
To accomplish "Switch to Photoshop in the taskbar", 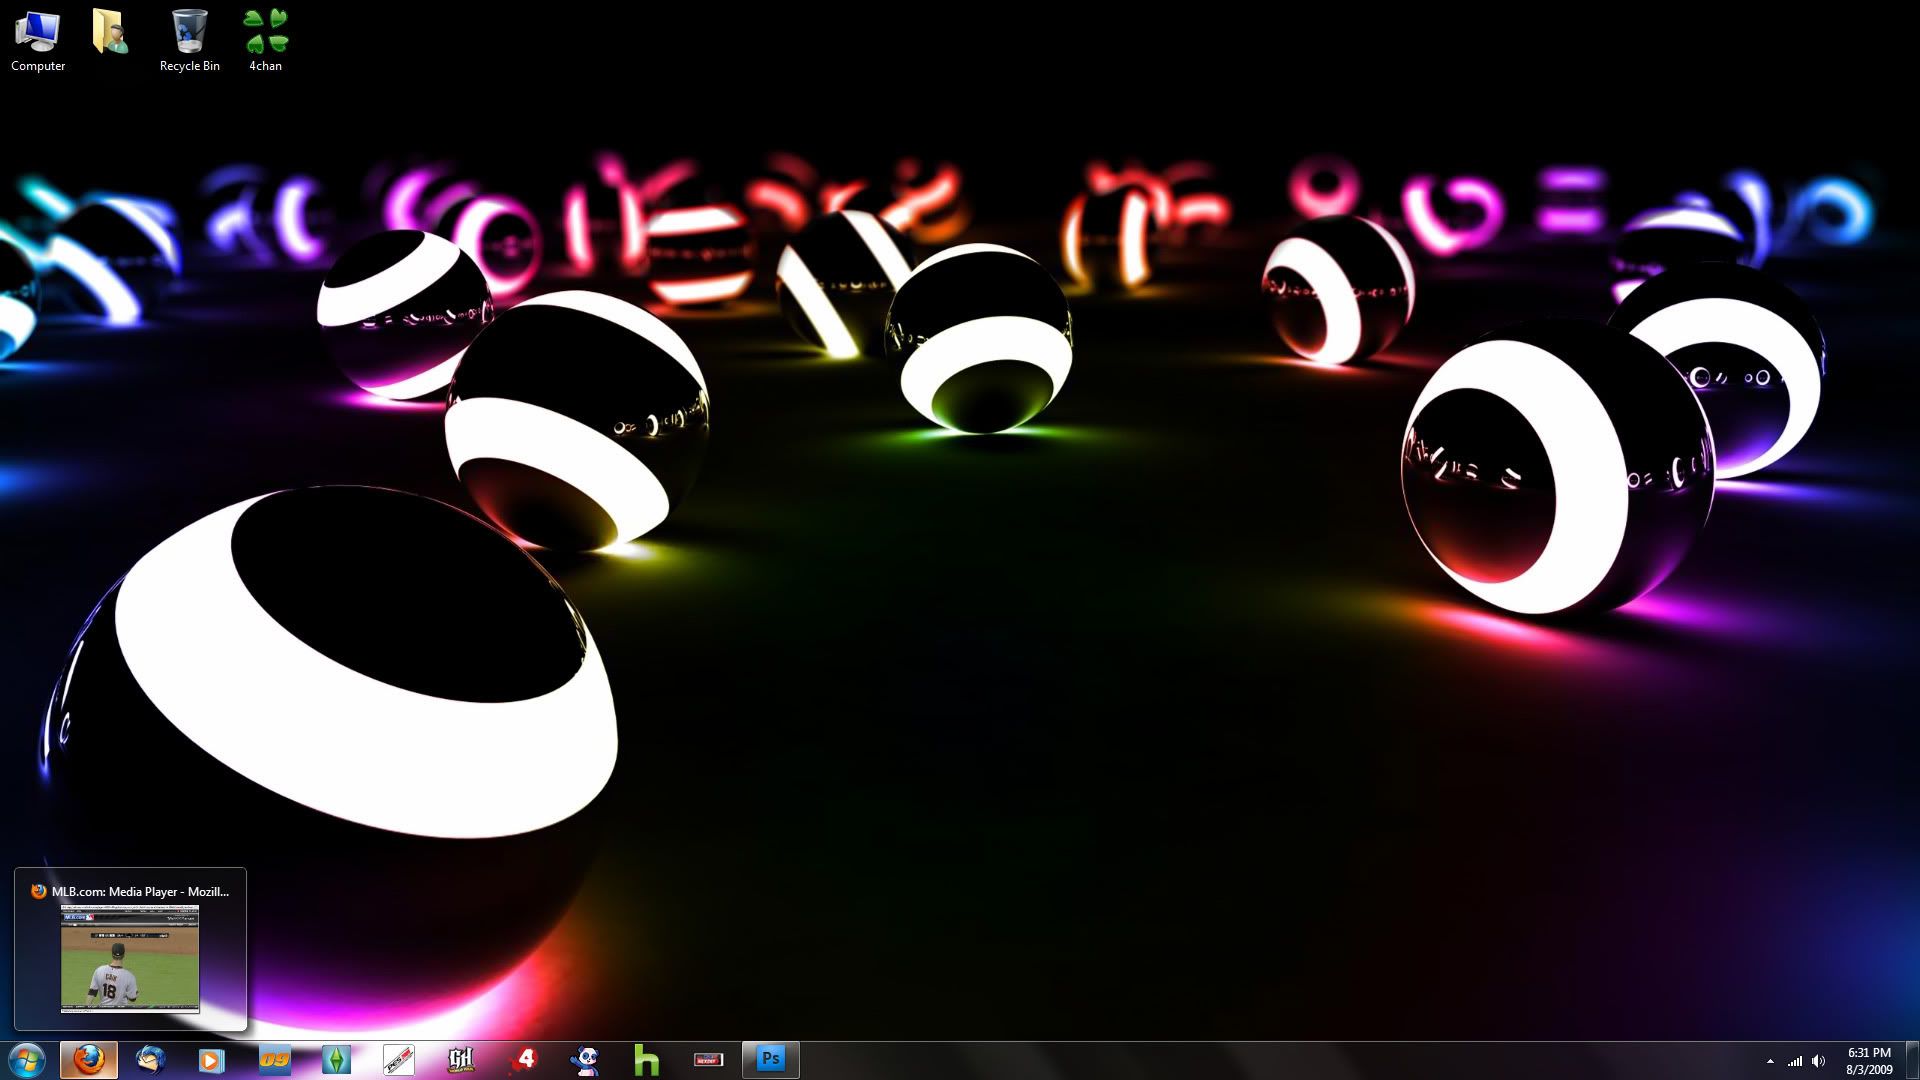I will coord(770,1060).
